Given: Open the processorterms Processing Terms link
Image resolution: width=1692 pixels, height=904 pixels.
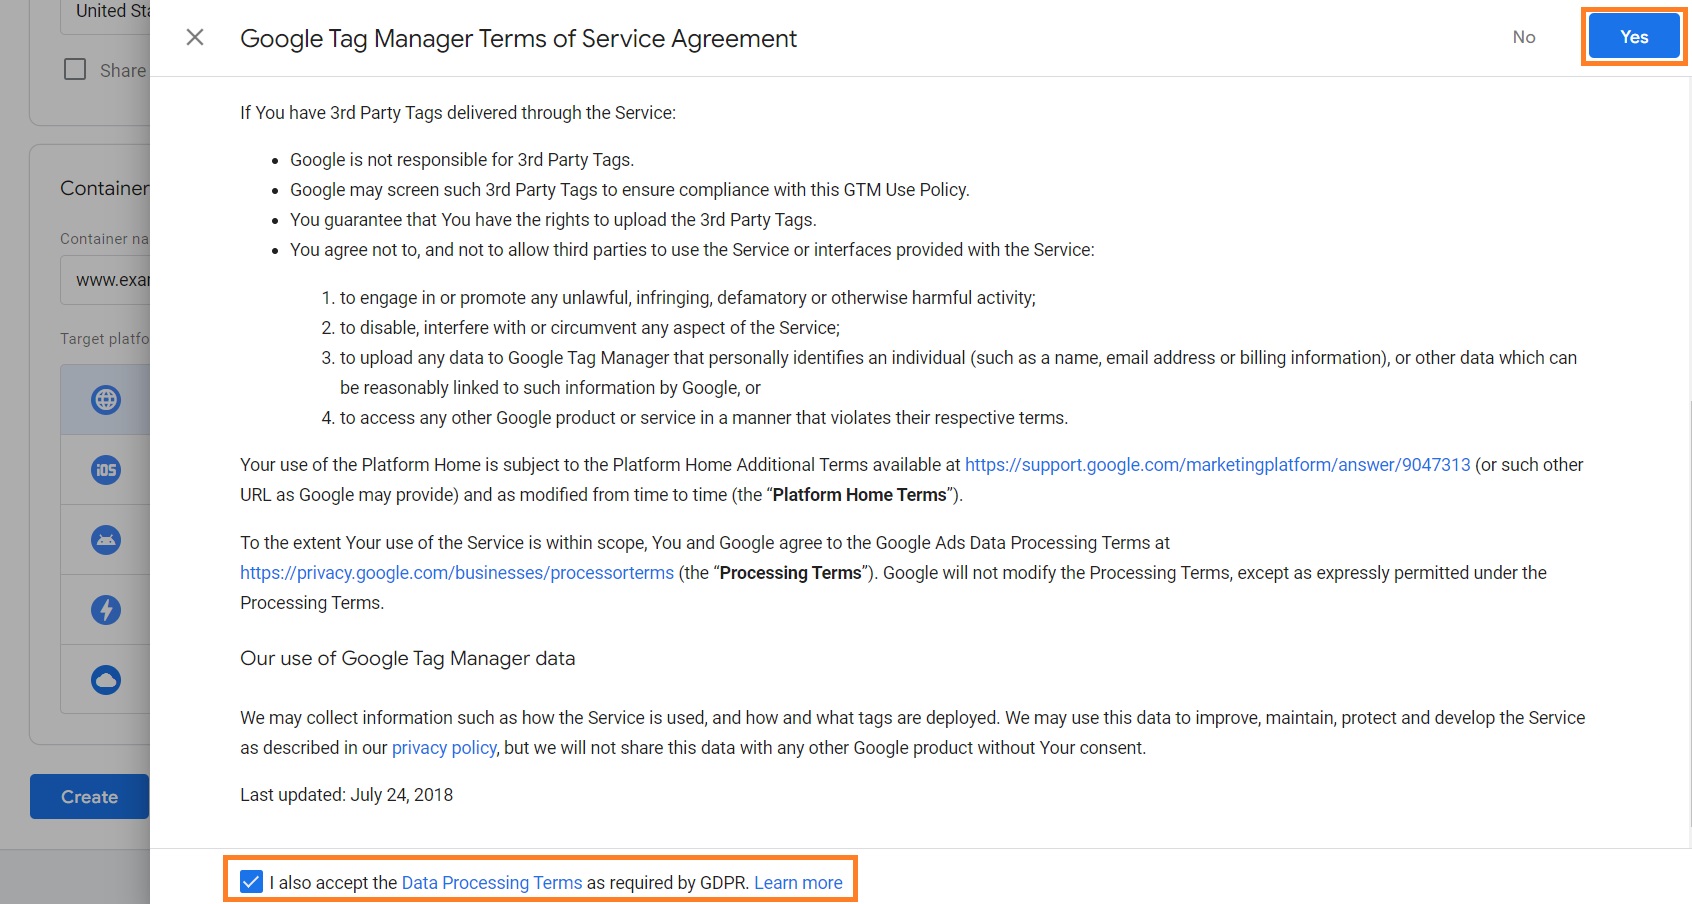Looking at the screenshot, I should click(456, 572).
